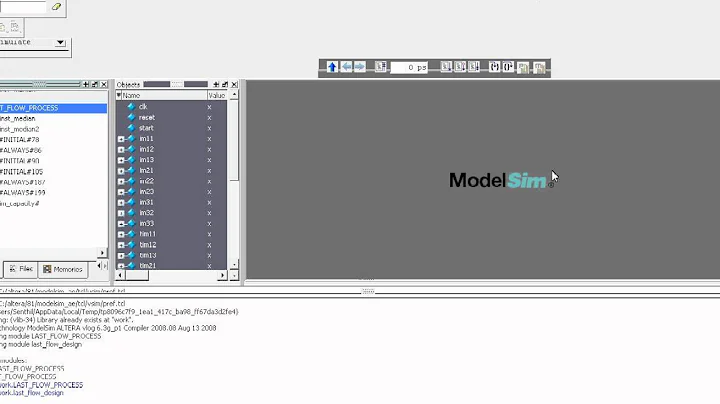Click the restart icon left of time field
This screenshot has height=404, width=720.
[381, 67]
